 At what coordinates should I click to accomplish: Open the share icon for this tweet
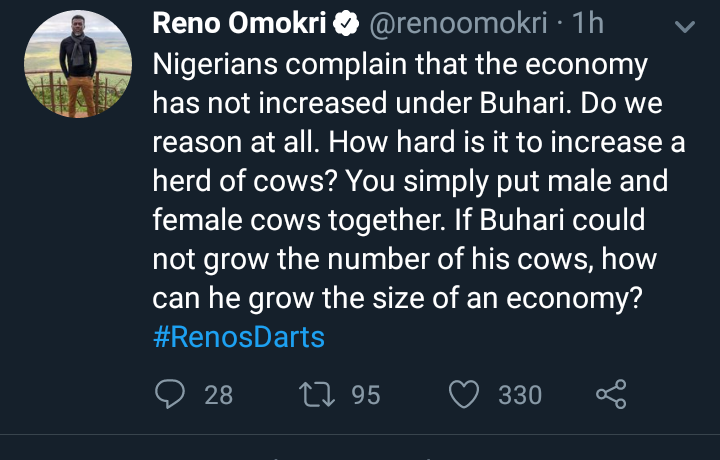coord(611,394)
